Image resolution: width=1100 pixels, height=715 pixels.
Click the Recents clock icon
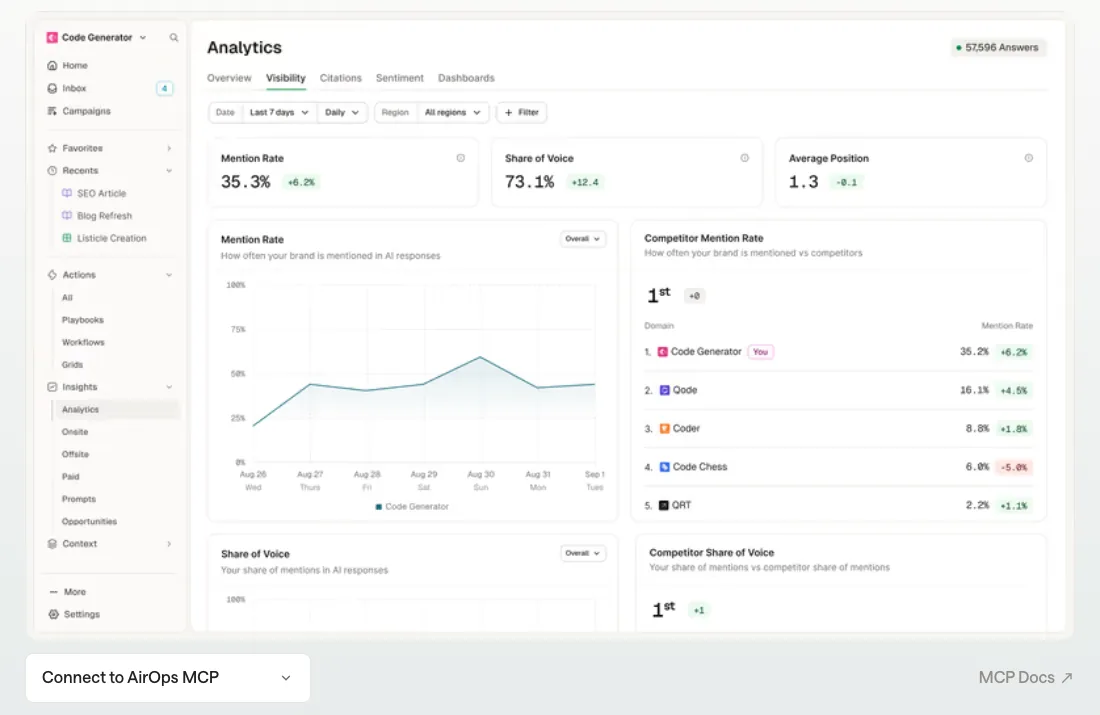(x=52, y=171)
